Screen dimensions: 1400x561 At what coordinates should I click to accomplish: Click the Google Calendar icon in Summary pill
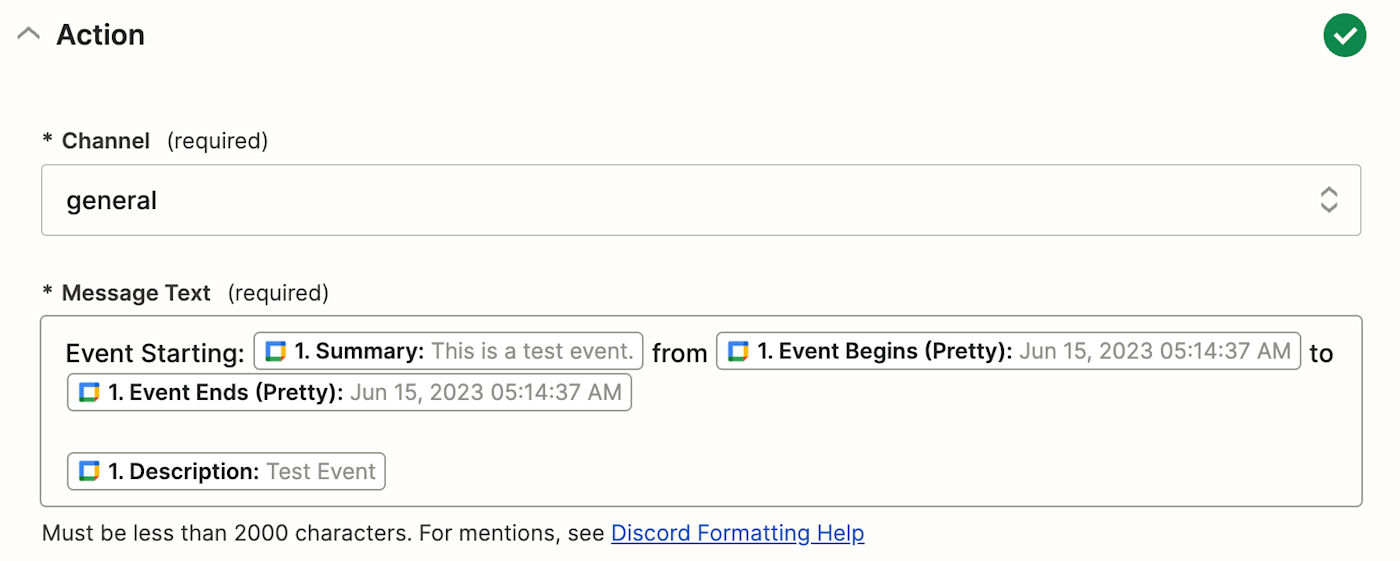pos(276,352)
